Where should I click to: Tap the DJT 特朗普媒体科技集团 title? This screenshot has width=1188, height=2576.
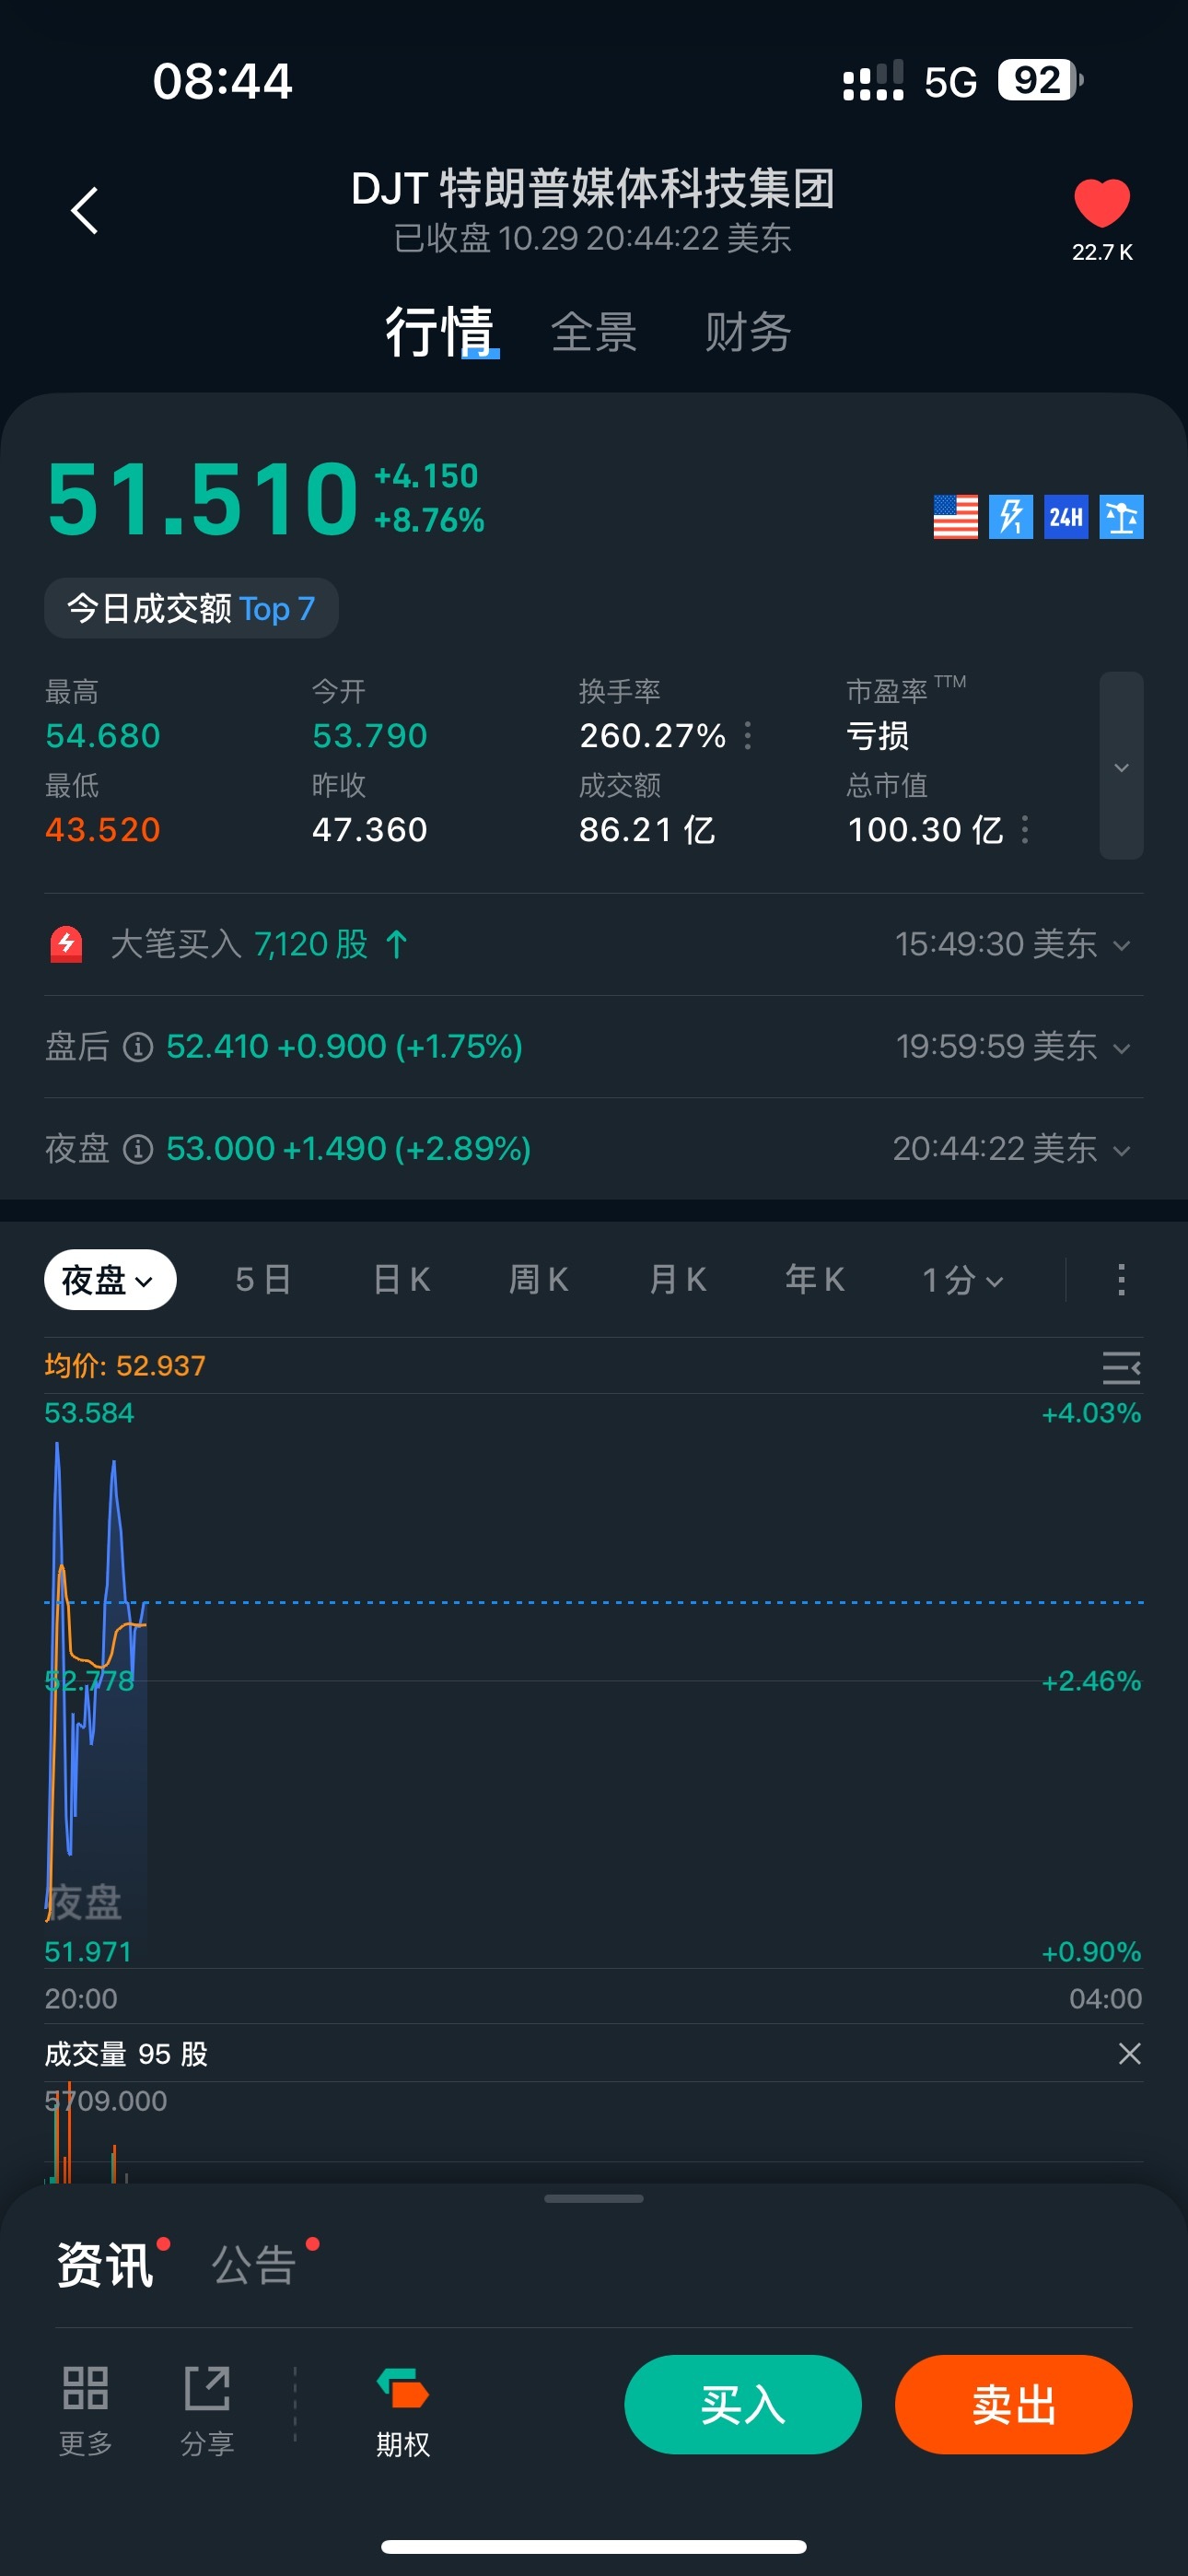[593, 188]
